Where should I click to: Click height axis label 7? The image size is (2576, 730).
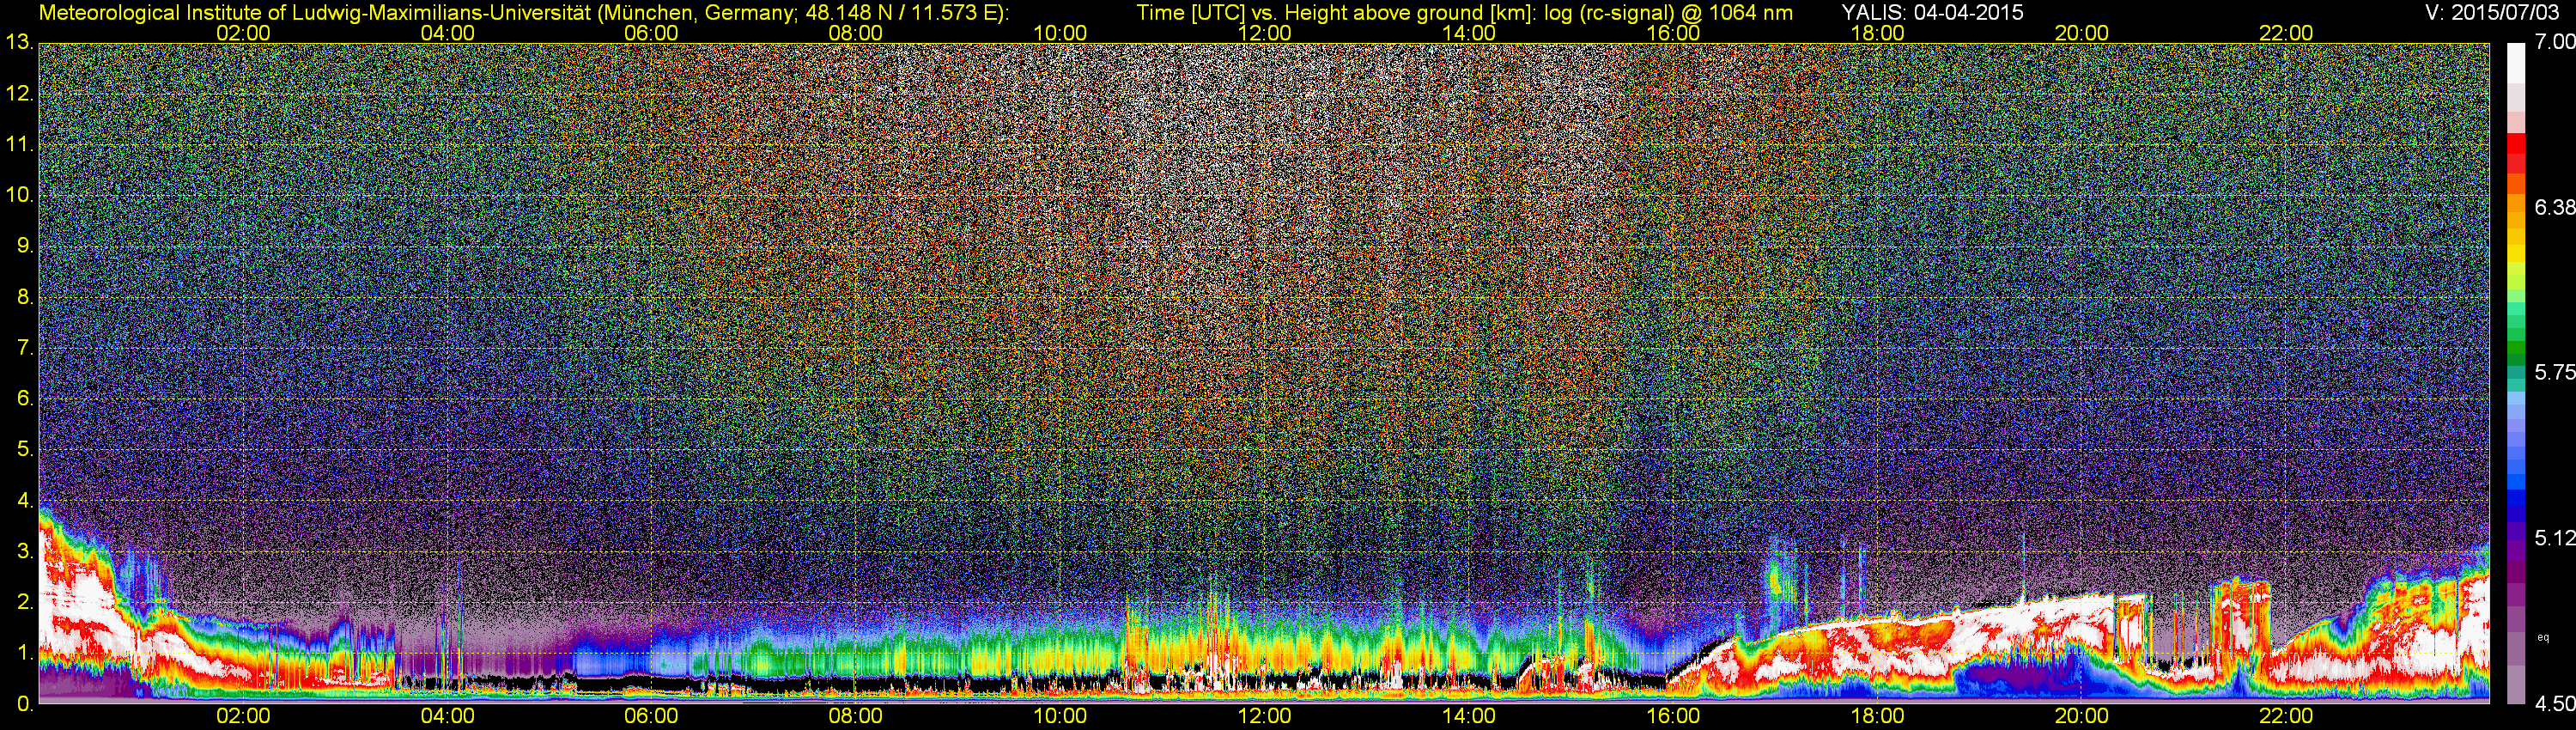[25, 348]
